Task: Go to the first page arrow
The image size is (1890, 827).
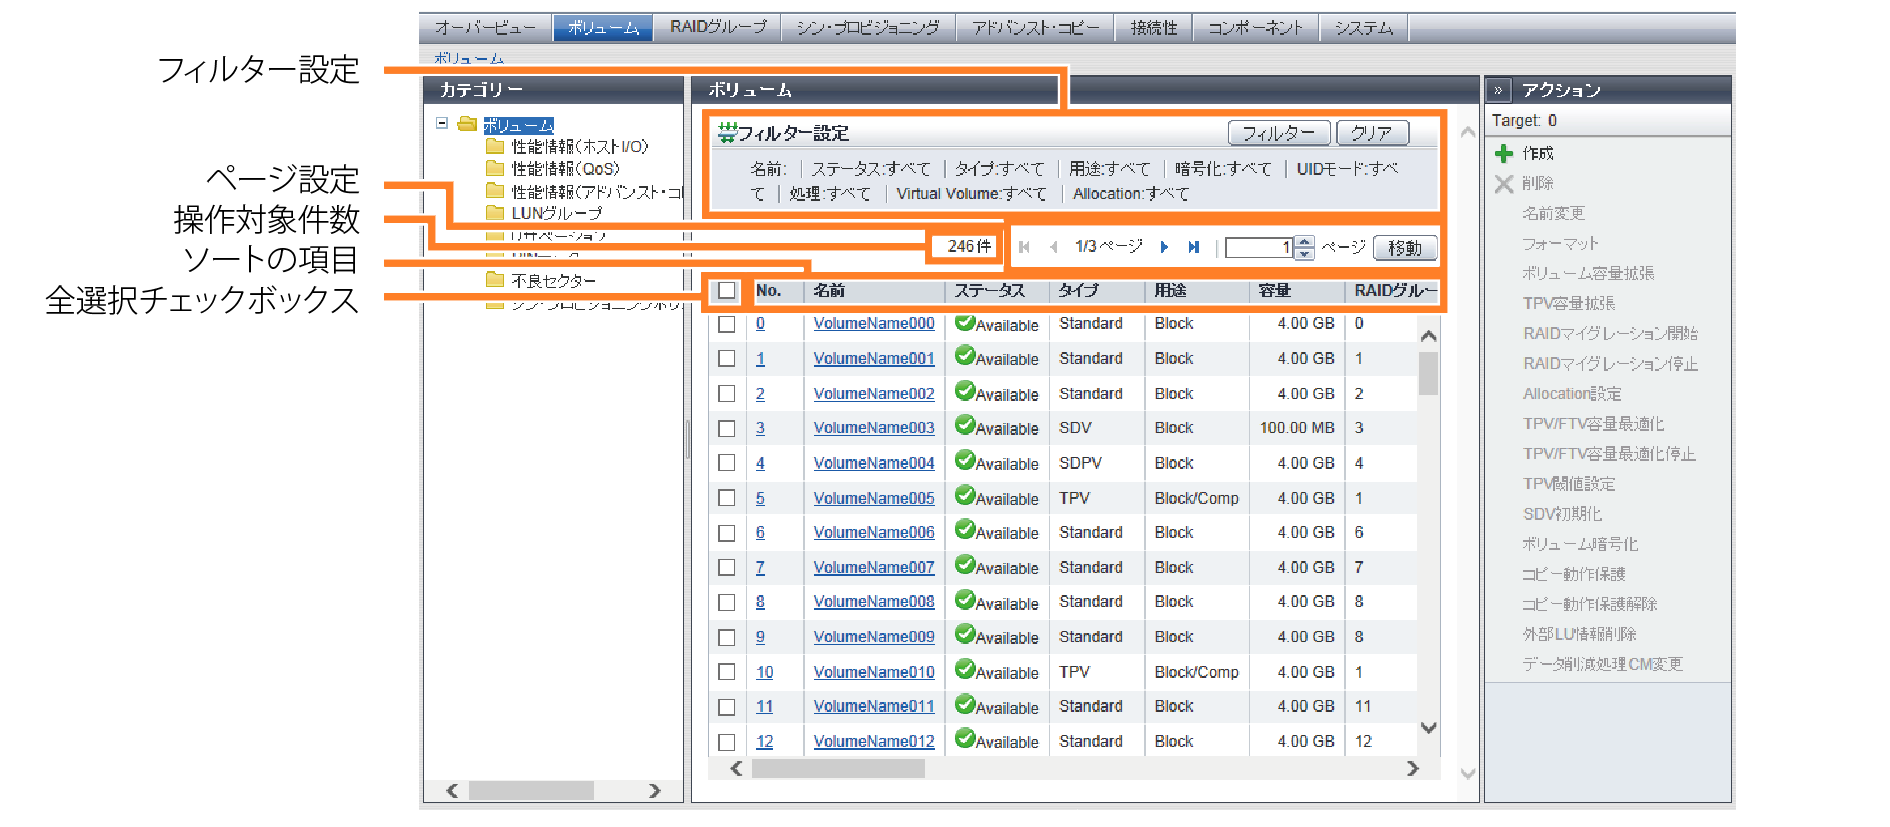Action: click(1024, 247)
